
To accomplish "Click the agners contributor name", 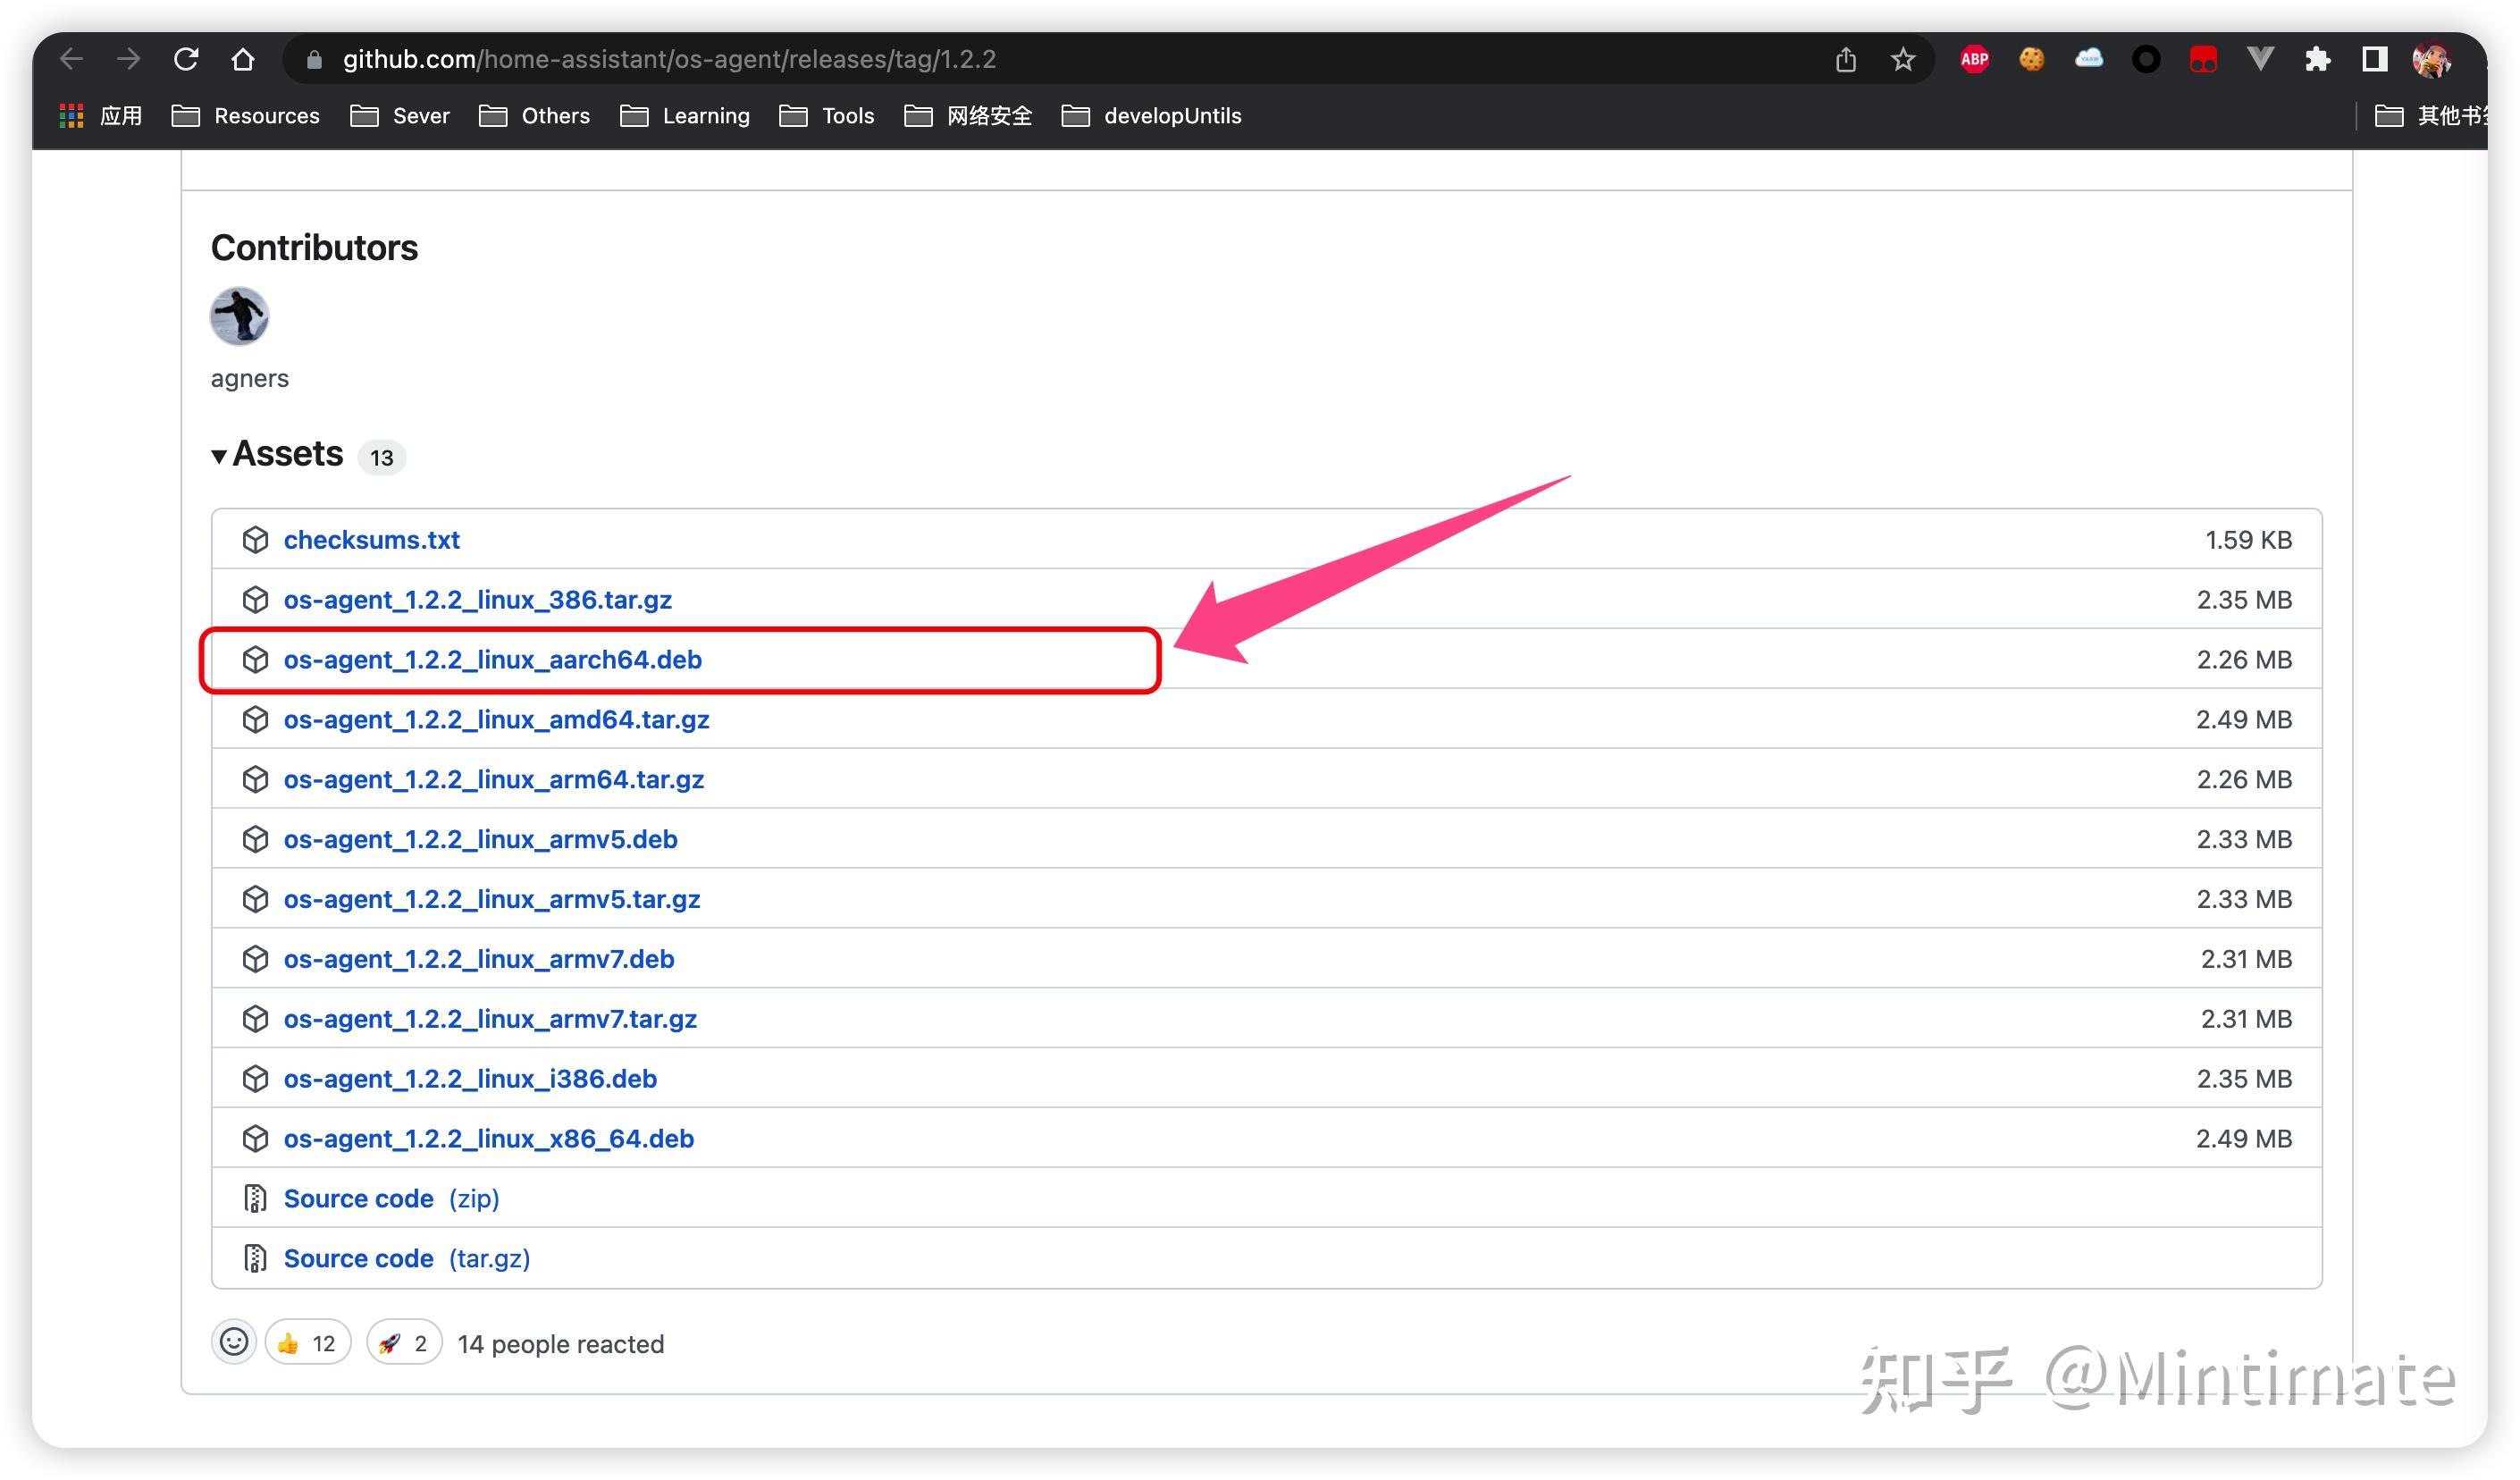I will pyautogui.click(x=249, y=379).
